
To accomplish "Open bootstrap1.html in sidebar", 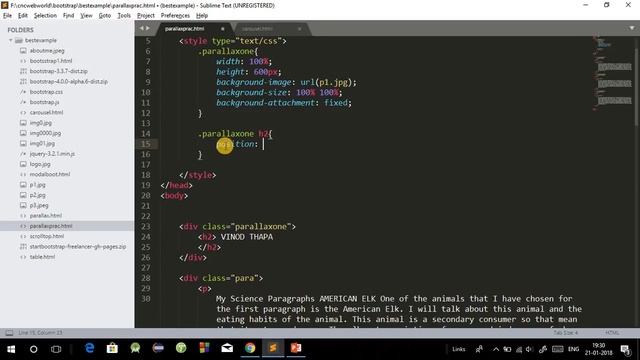I will pos(51,61).
